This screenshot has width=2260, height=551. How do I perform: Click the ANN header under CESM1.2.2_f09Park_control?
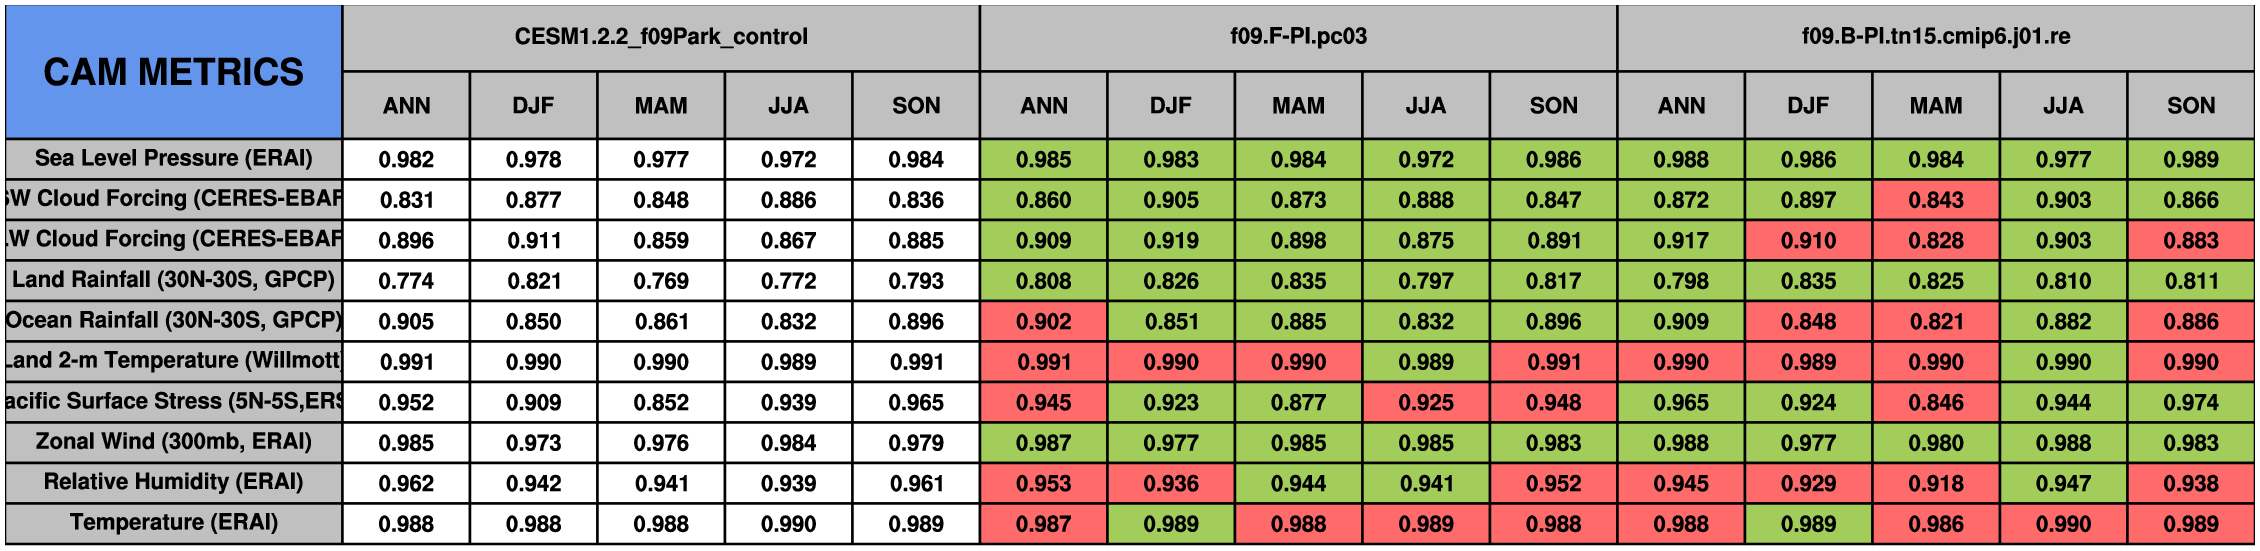point(406,106)
